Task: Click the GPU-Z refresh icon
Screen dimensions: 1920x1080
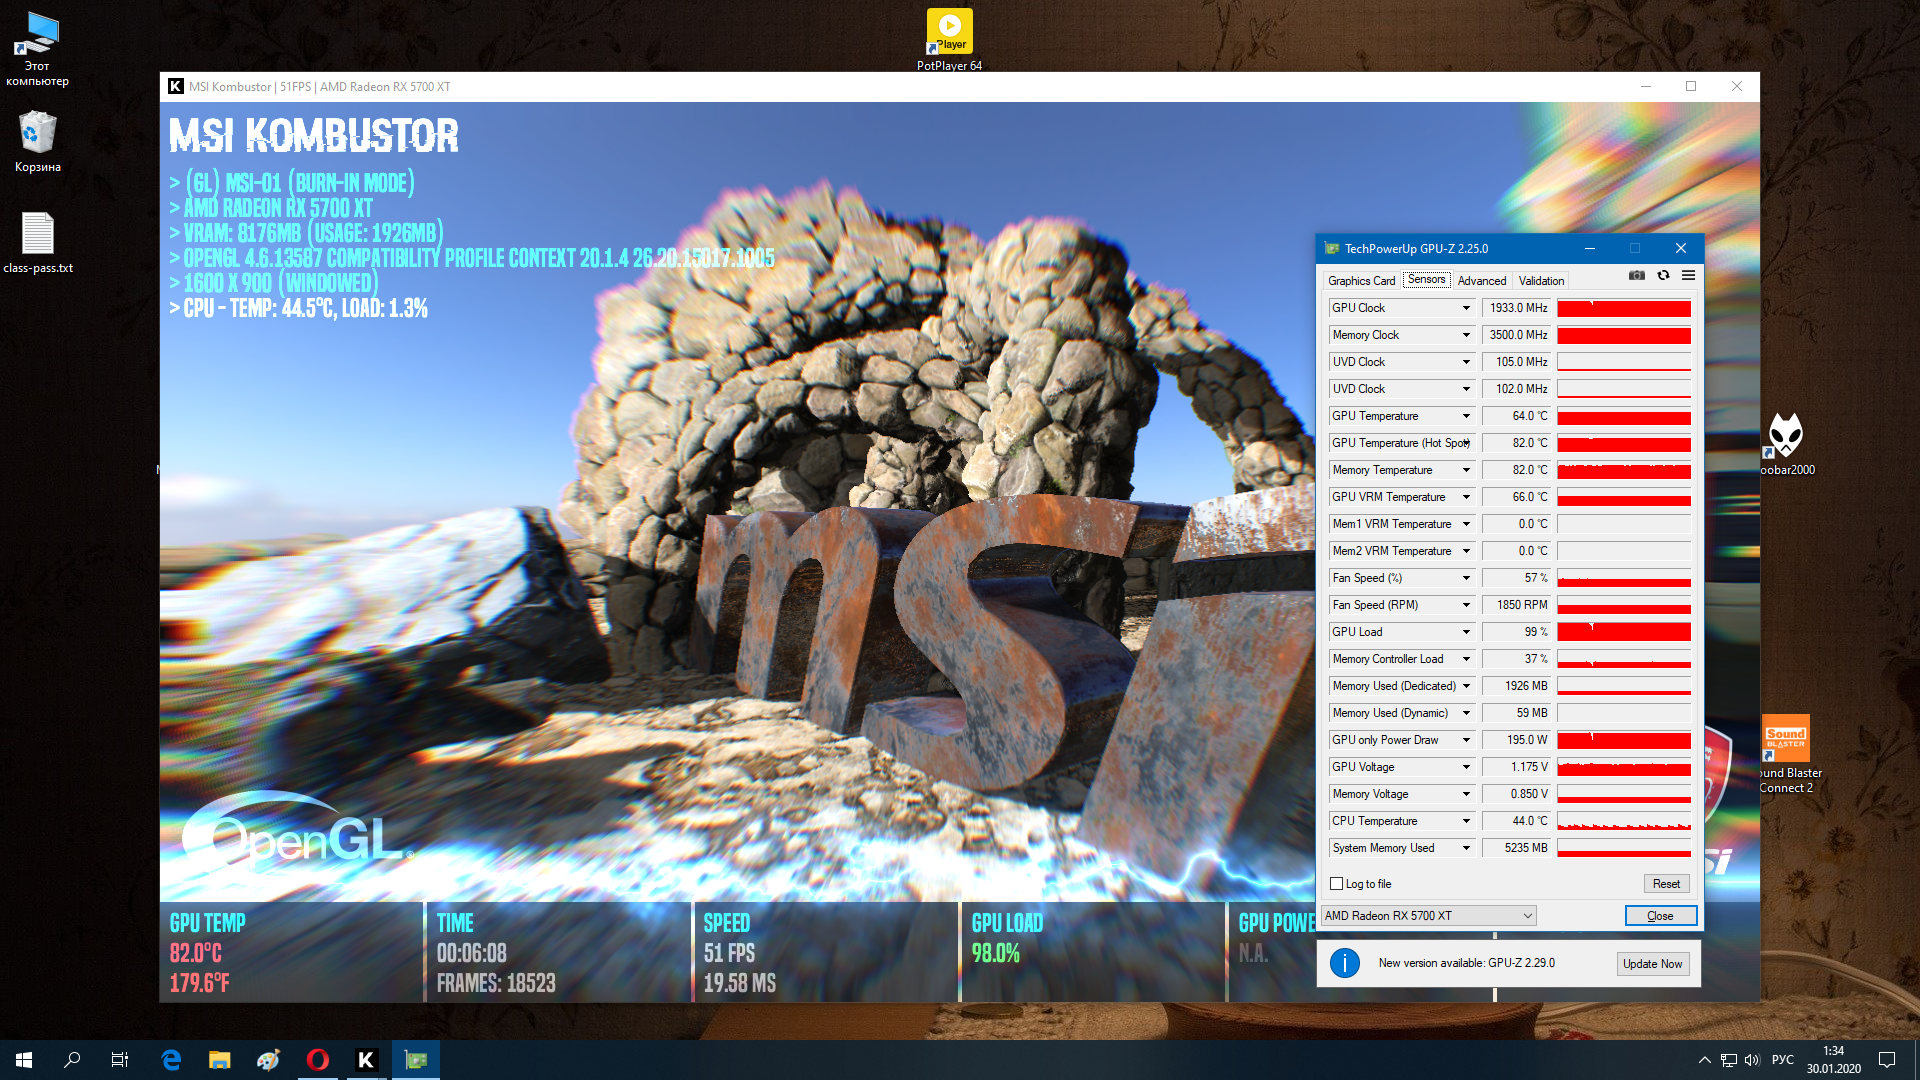Action: [x=1663, y=276]
